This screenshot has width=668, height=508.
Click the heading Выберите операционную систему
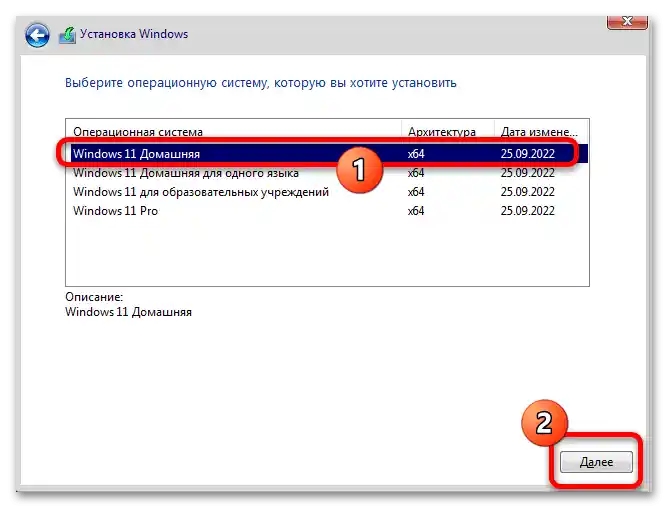point(260,83)
